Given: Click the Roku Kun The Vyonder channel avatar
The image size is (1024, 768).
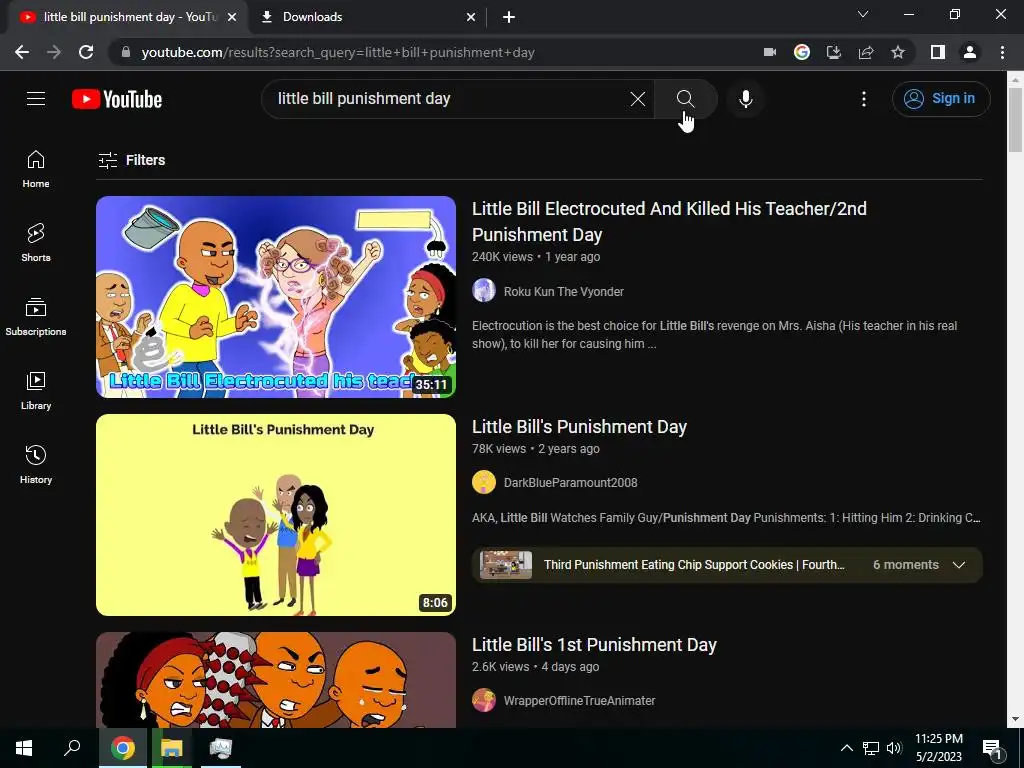Looking at the screenshot, I should click(x=484, y=290).
